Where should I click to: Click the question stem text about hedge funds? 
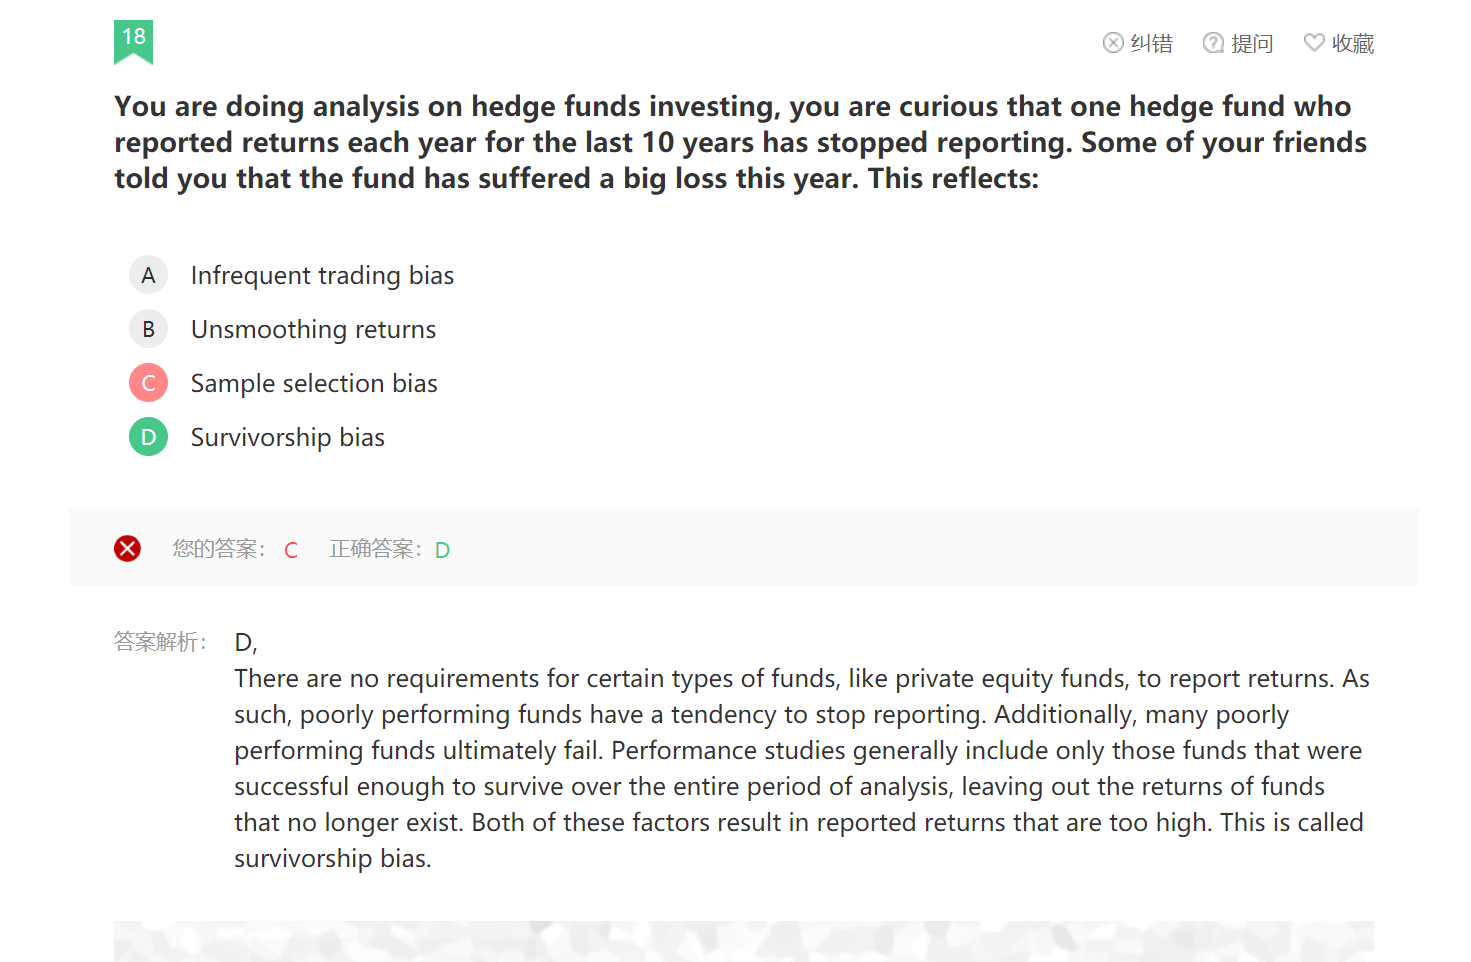pyautogui.click(x=740, y=142)
